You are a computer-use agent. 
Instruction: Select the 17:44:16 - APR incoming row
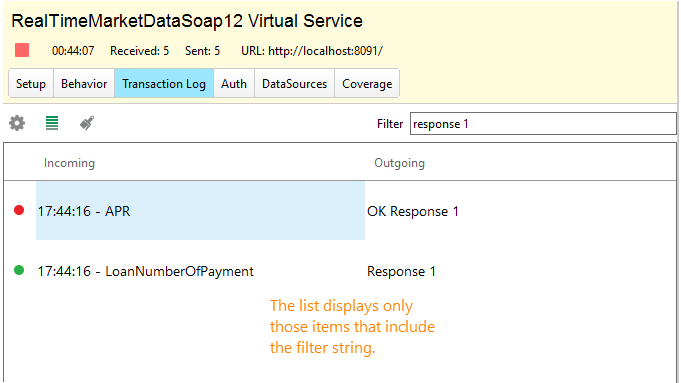(x=200, y=211)
